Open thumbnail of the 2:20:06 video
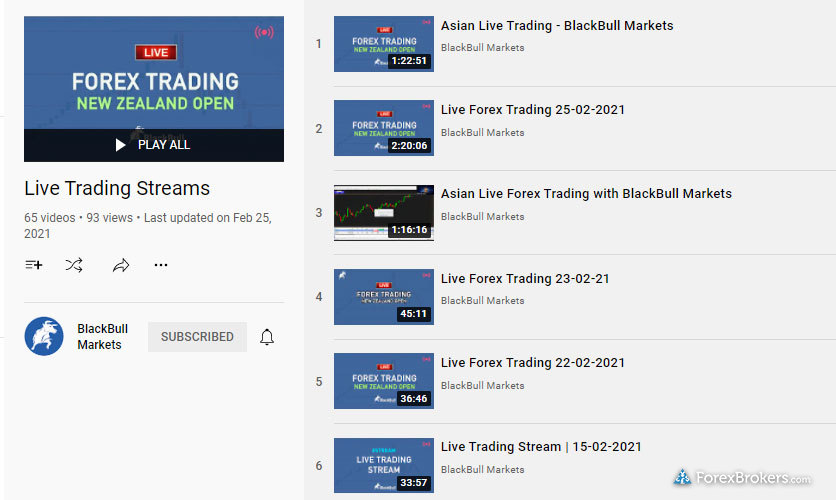The height and width of the screenshot is (500, 836). coord(384,128)
